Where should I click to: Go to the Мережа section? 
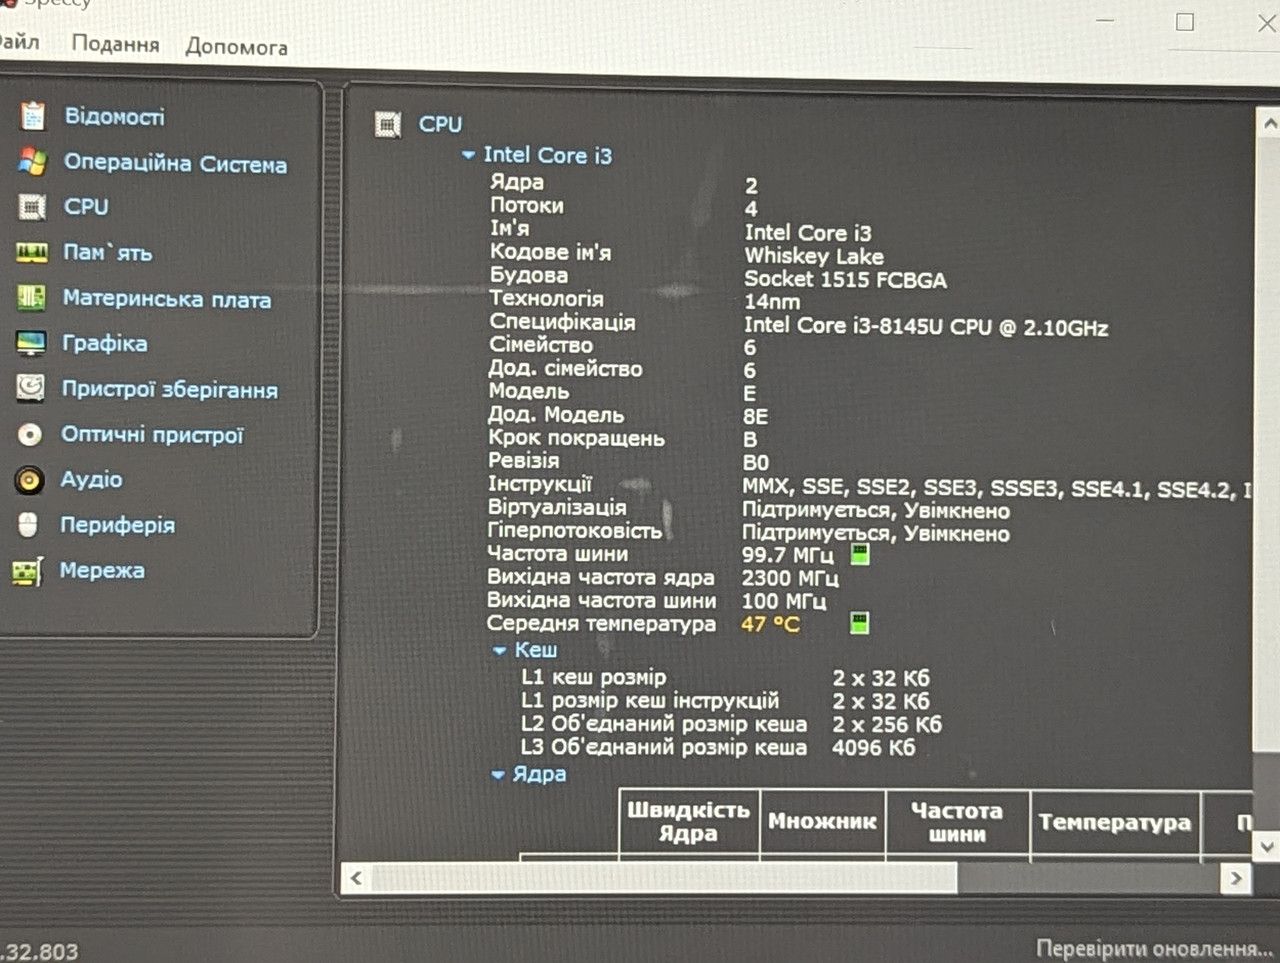[102, 570]
